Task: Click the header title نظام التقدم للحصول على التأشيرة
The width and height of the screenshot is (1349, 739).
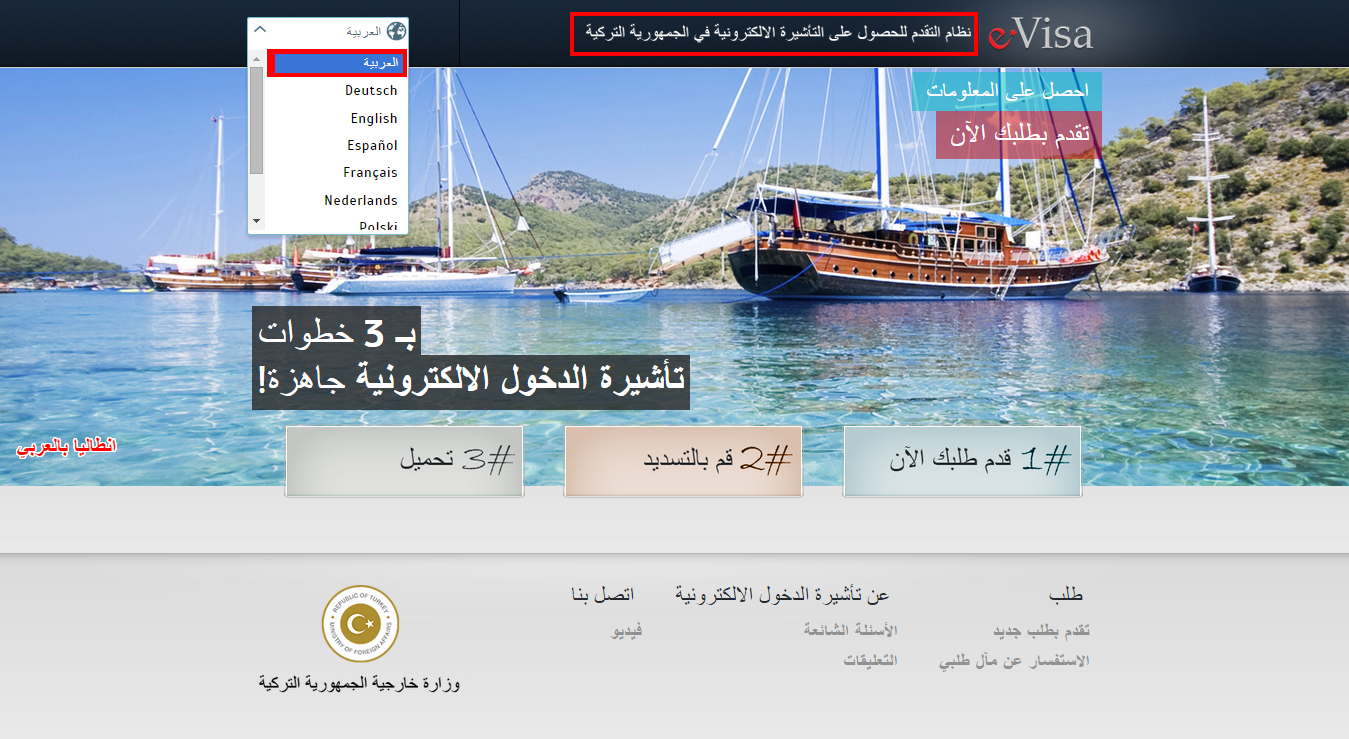Action: pyautogui.click(x=778, y=33)
